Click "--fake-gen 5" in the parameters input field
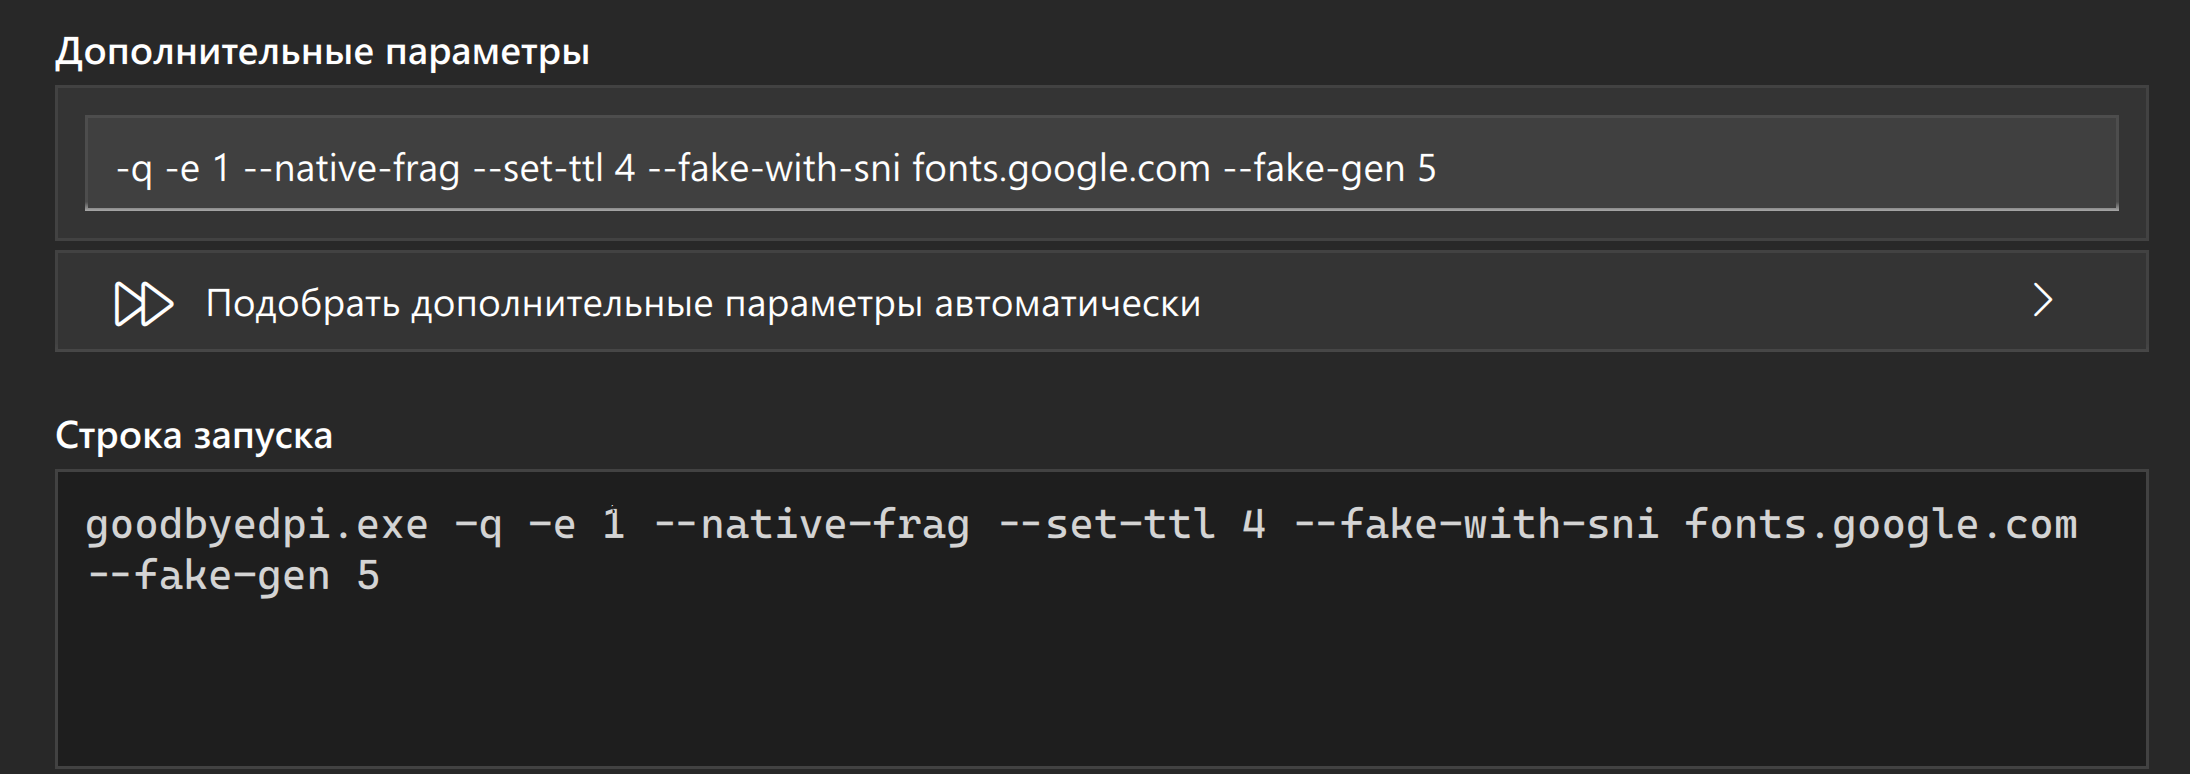 coord(1329,168)
